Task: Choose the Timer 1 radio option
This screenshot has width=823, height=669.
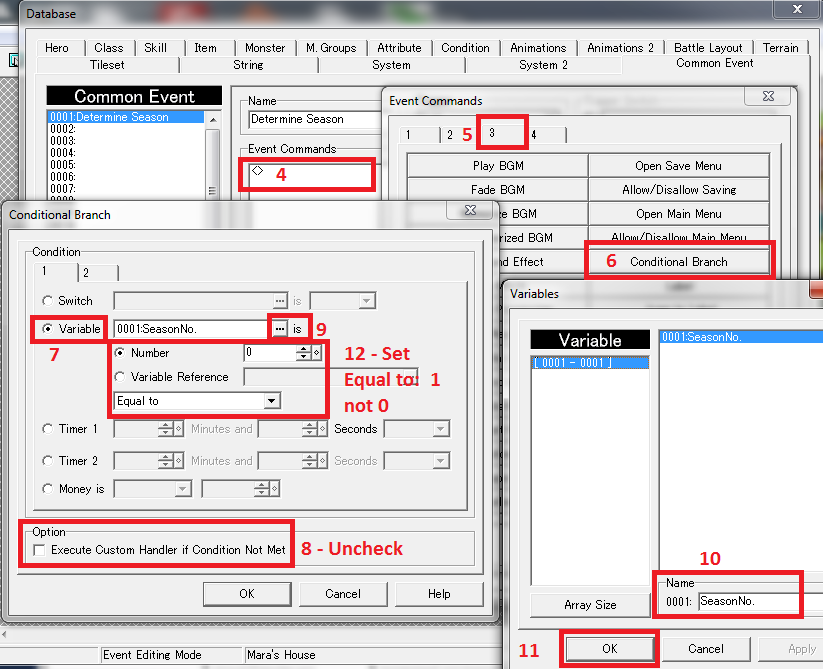Action: [48, 428]
